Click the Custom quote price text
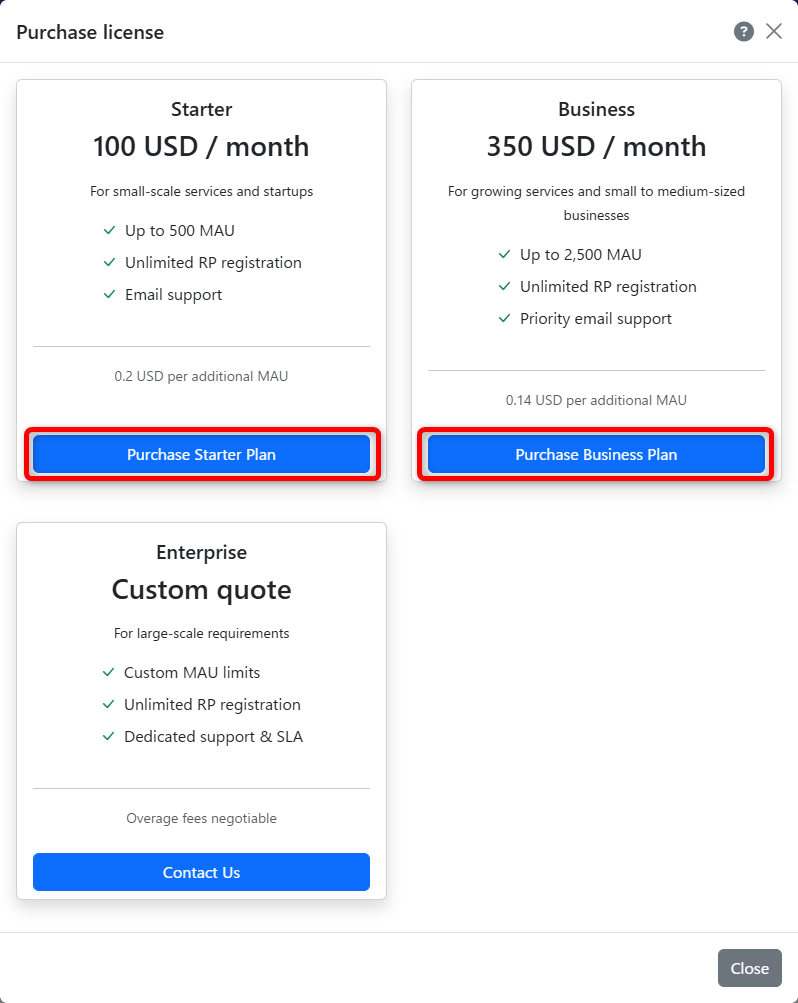This screenshot has width=798, height=1003. (x=201, y=590)
